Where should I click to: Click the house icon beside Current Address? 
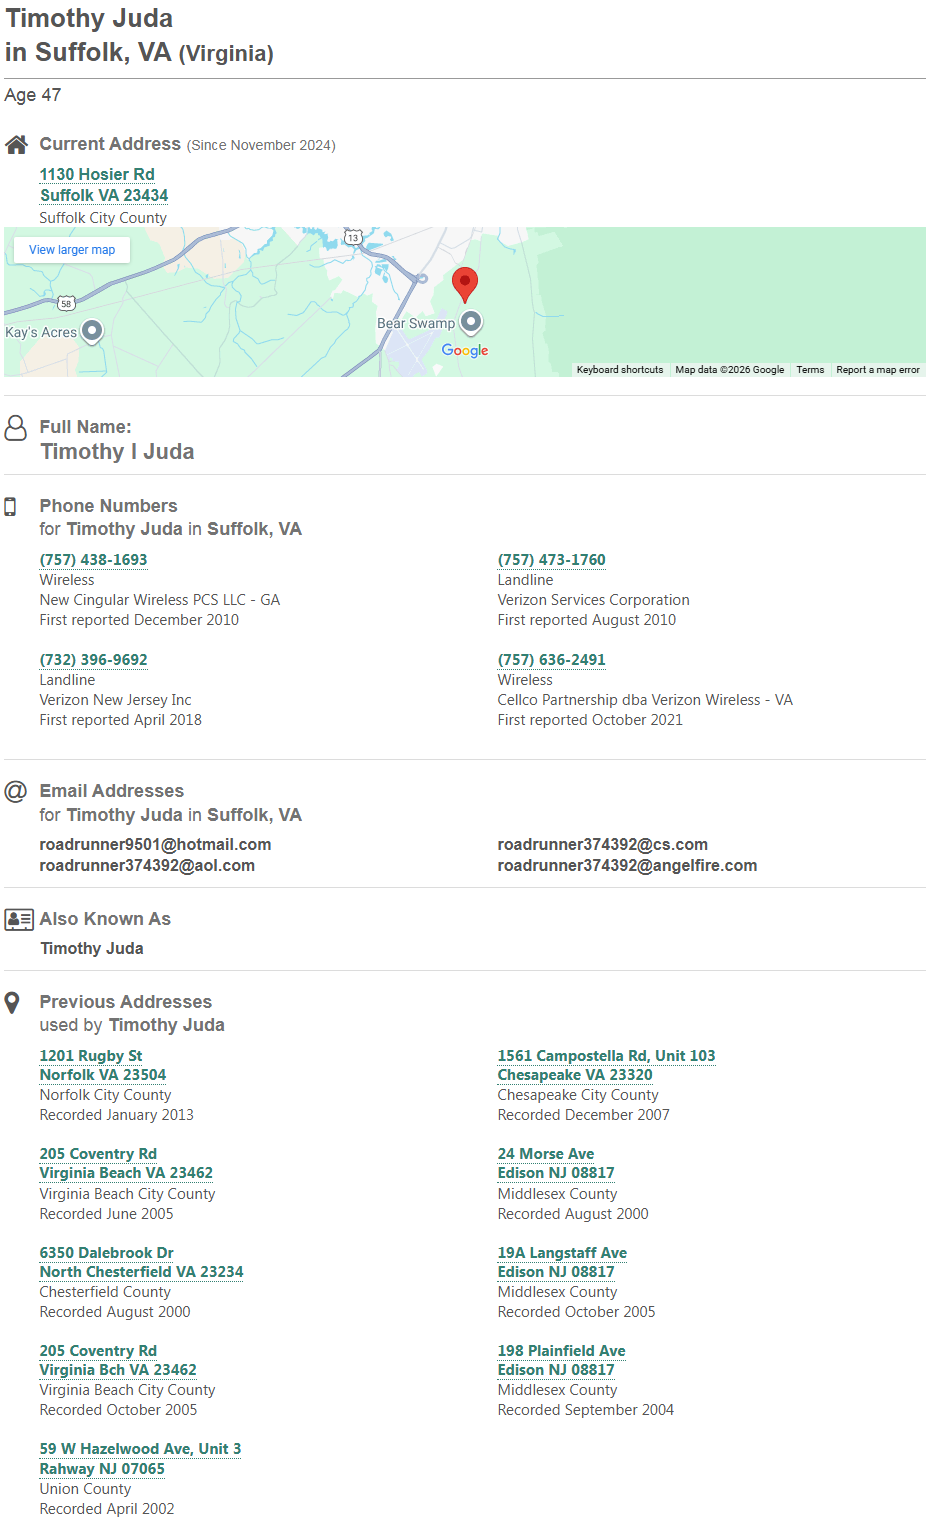click(16, 145)
